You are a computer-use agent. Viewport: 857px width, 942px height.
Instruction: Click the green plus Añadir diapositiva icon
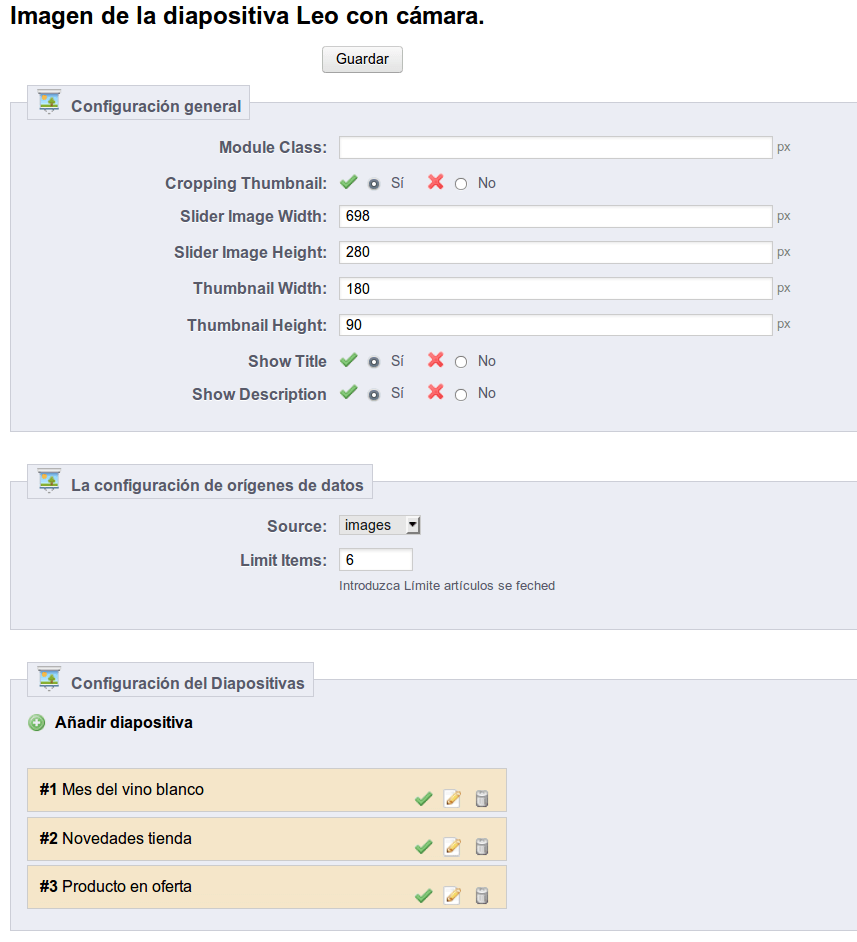point(37,723)
